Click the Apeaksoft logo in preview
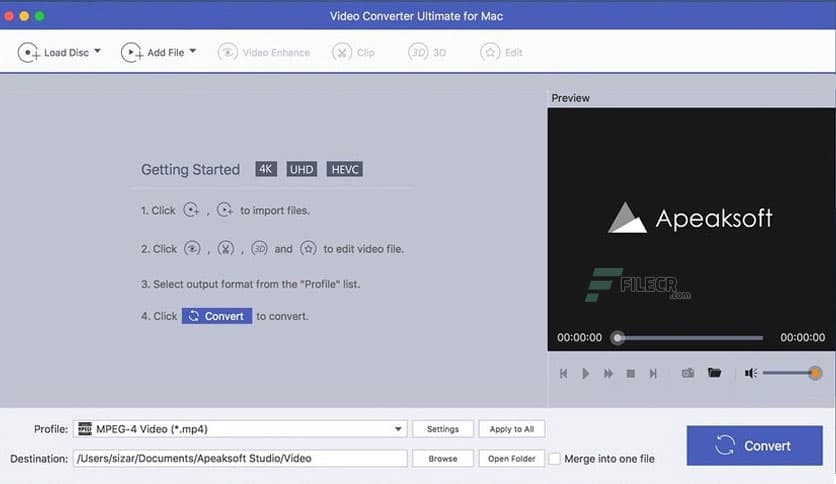This screenshot has width=836, height=484. pos(690,218)
